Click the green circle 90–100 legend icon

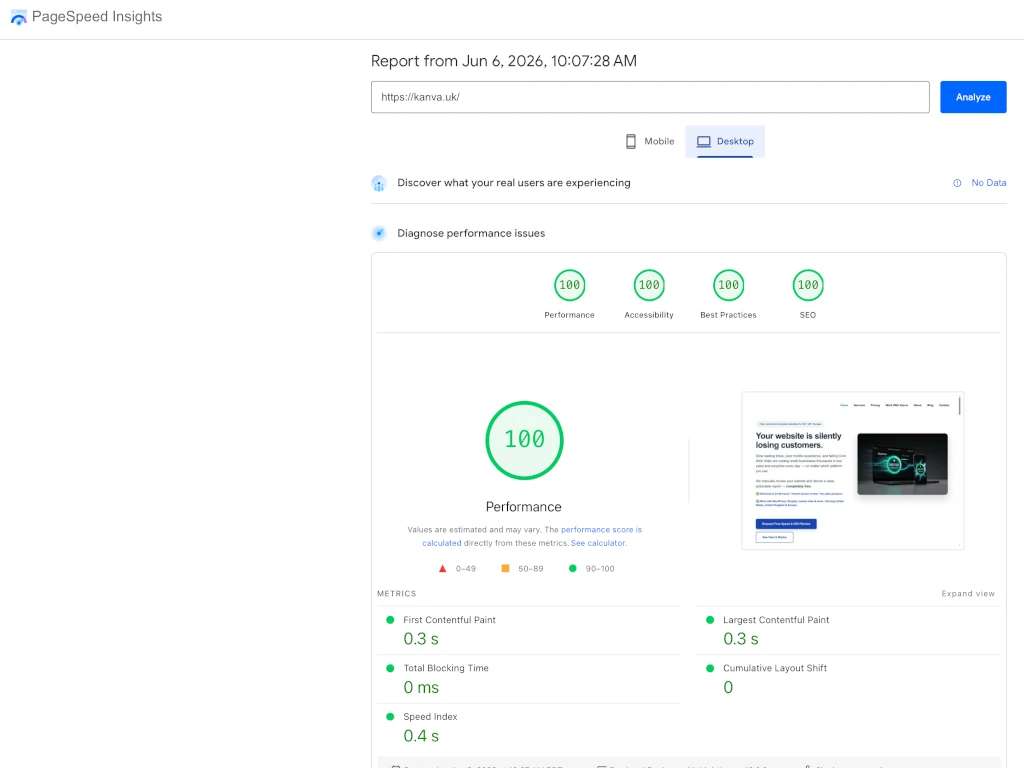click(573, 569)
